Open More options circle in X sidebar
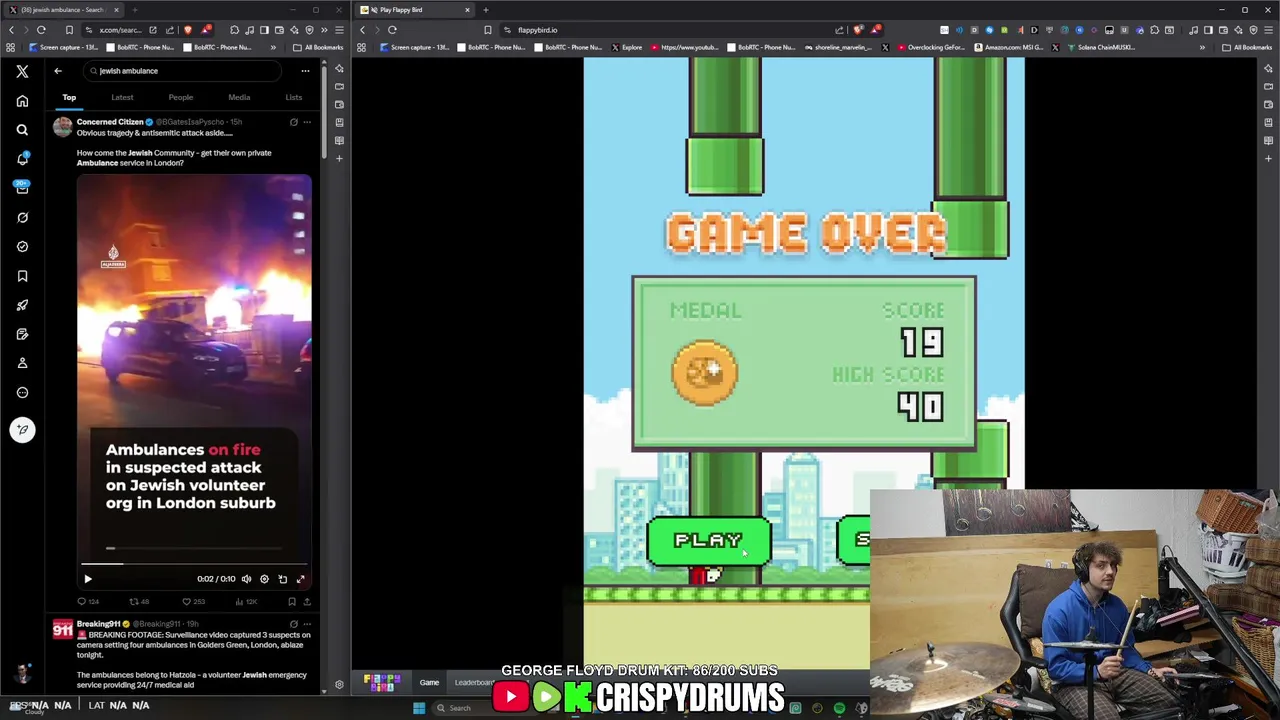Image resolution: width=1280 pixels, height=720 pixels. click(x=22, y=393)
